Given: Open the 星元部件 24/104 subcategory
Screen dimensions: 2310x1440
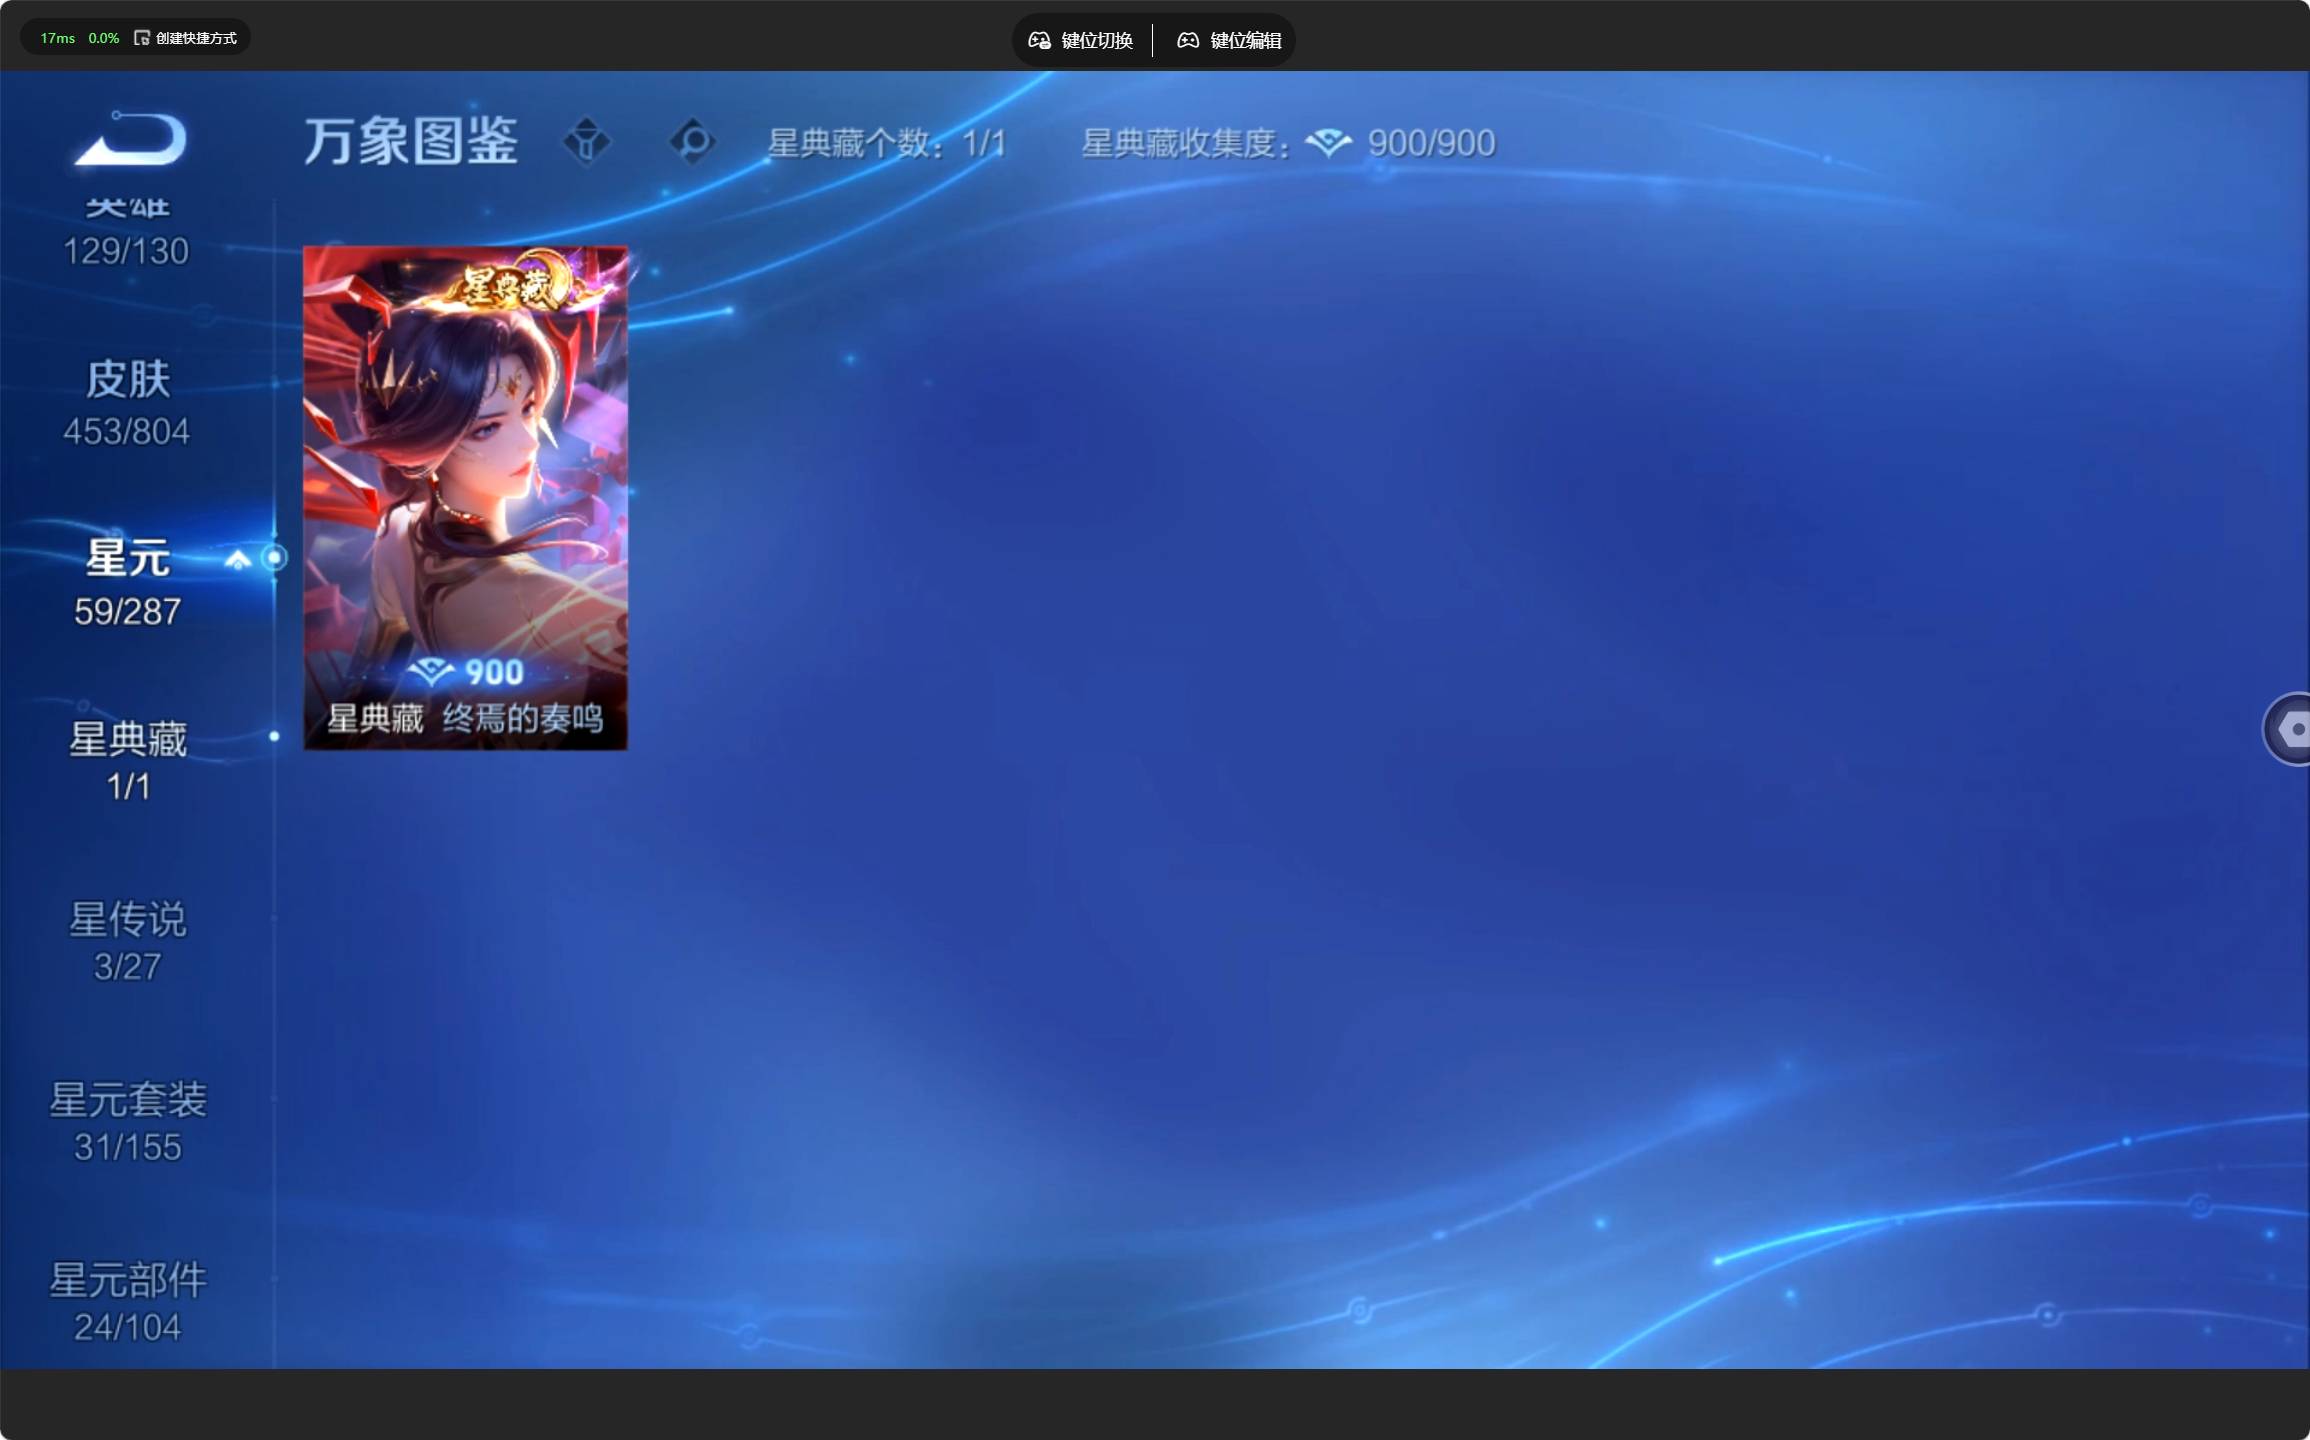Looking at the screenshot, I should tap(127, 1301).
